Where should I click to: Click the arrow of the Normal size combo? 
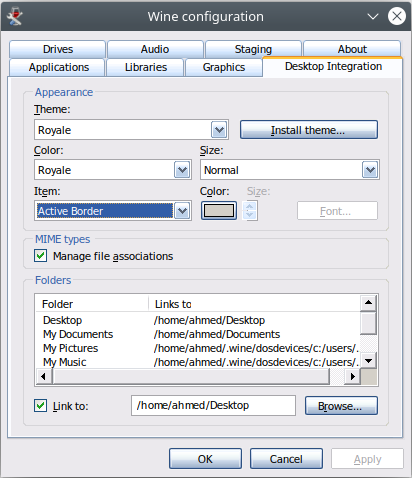pyautogui.click(x=370, y=170)
